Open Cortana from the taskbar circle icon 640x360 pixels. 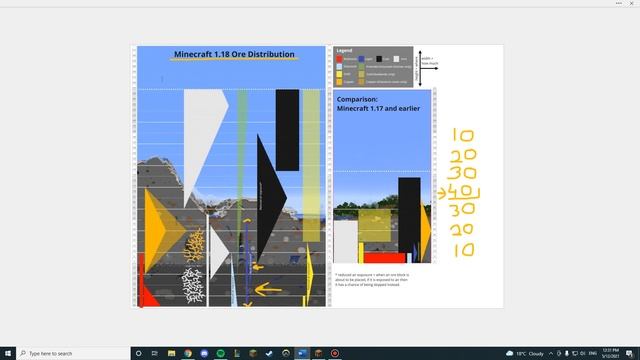(138, 353)
